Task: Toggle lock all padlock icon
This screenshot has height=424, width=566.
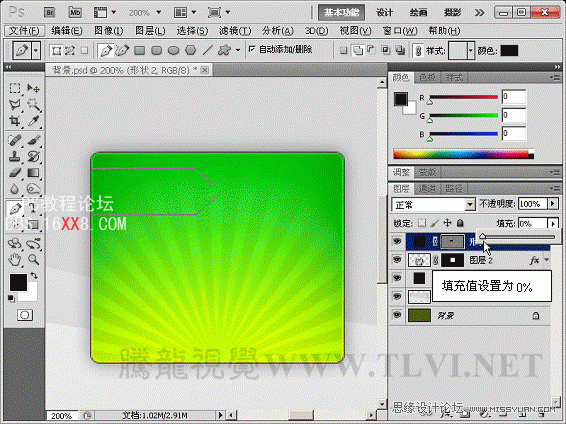Action: click(460, 223)
